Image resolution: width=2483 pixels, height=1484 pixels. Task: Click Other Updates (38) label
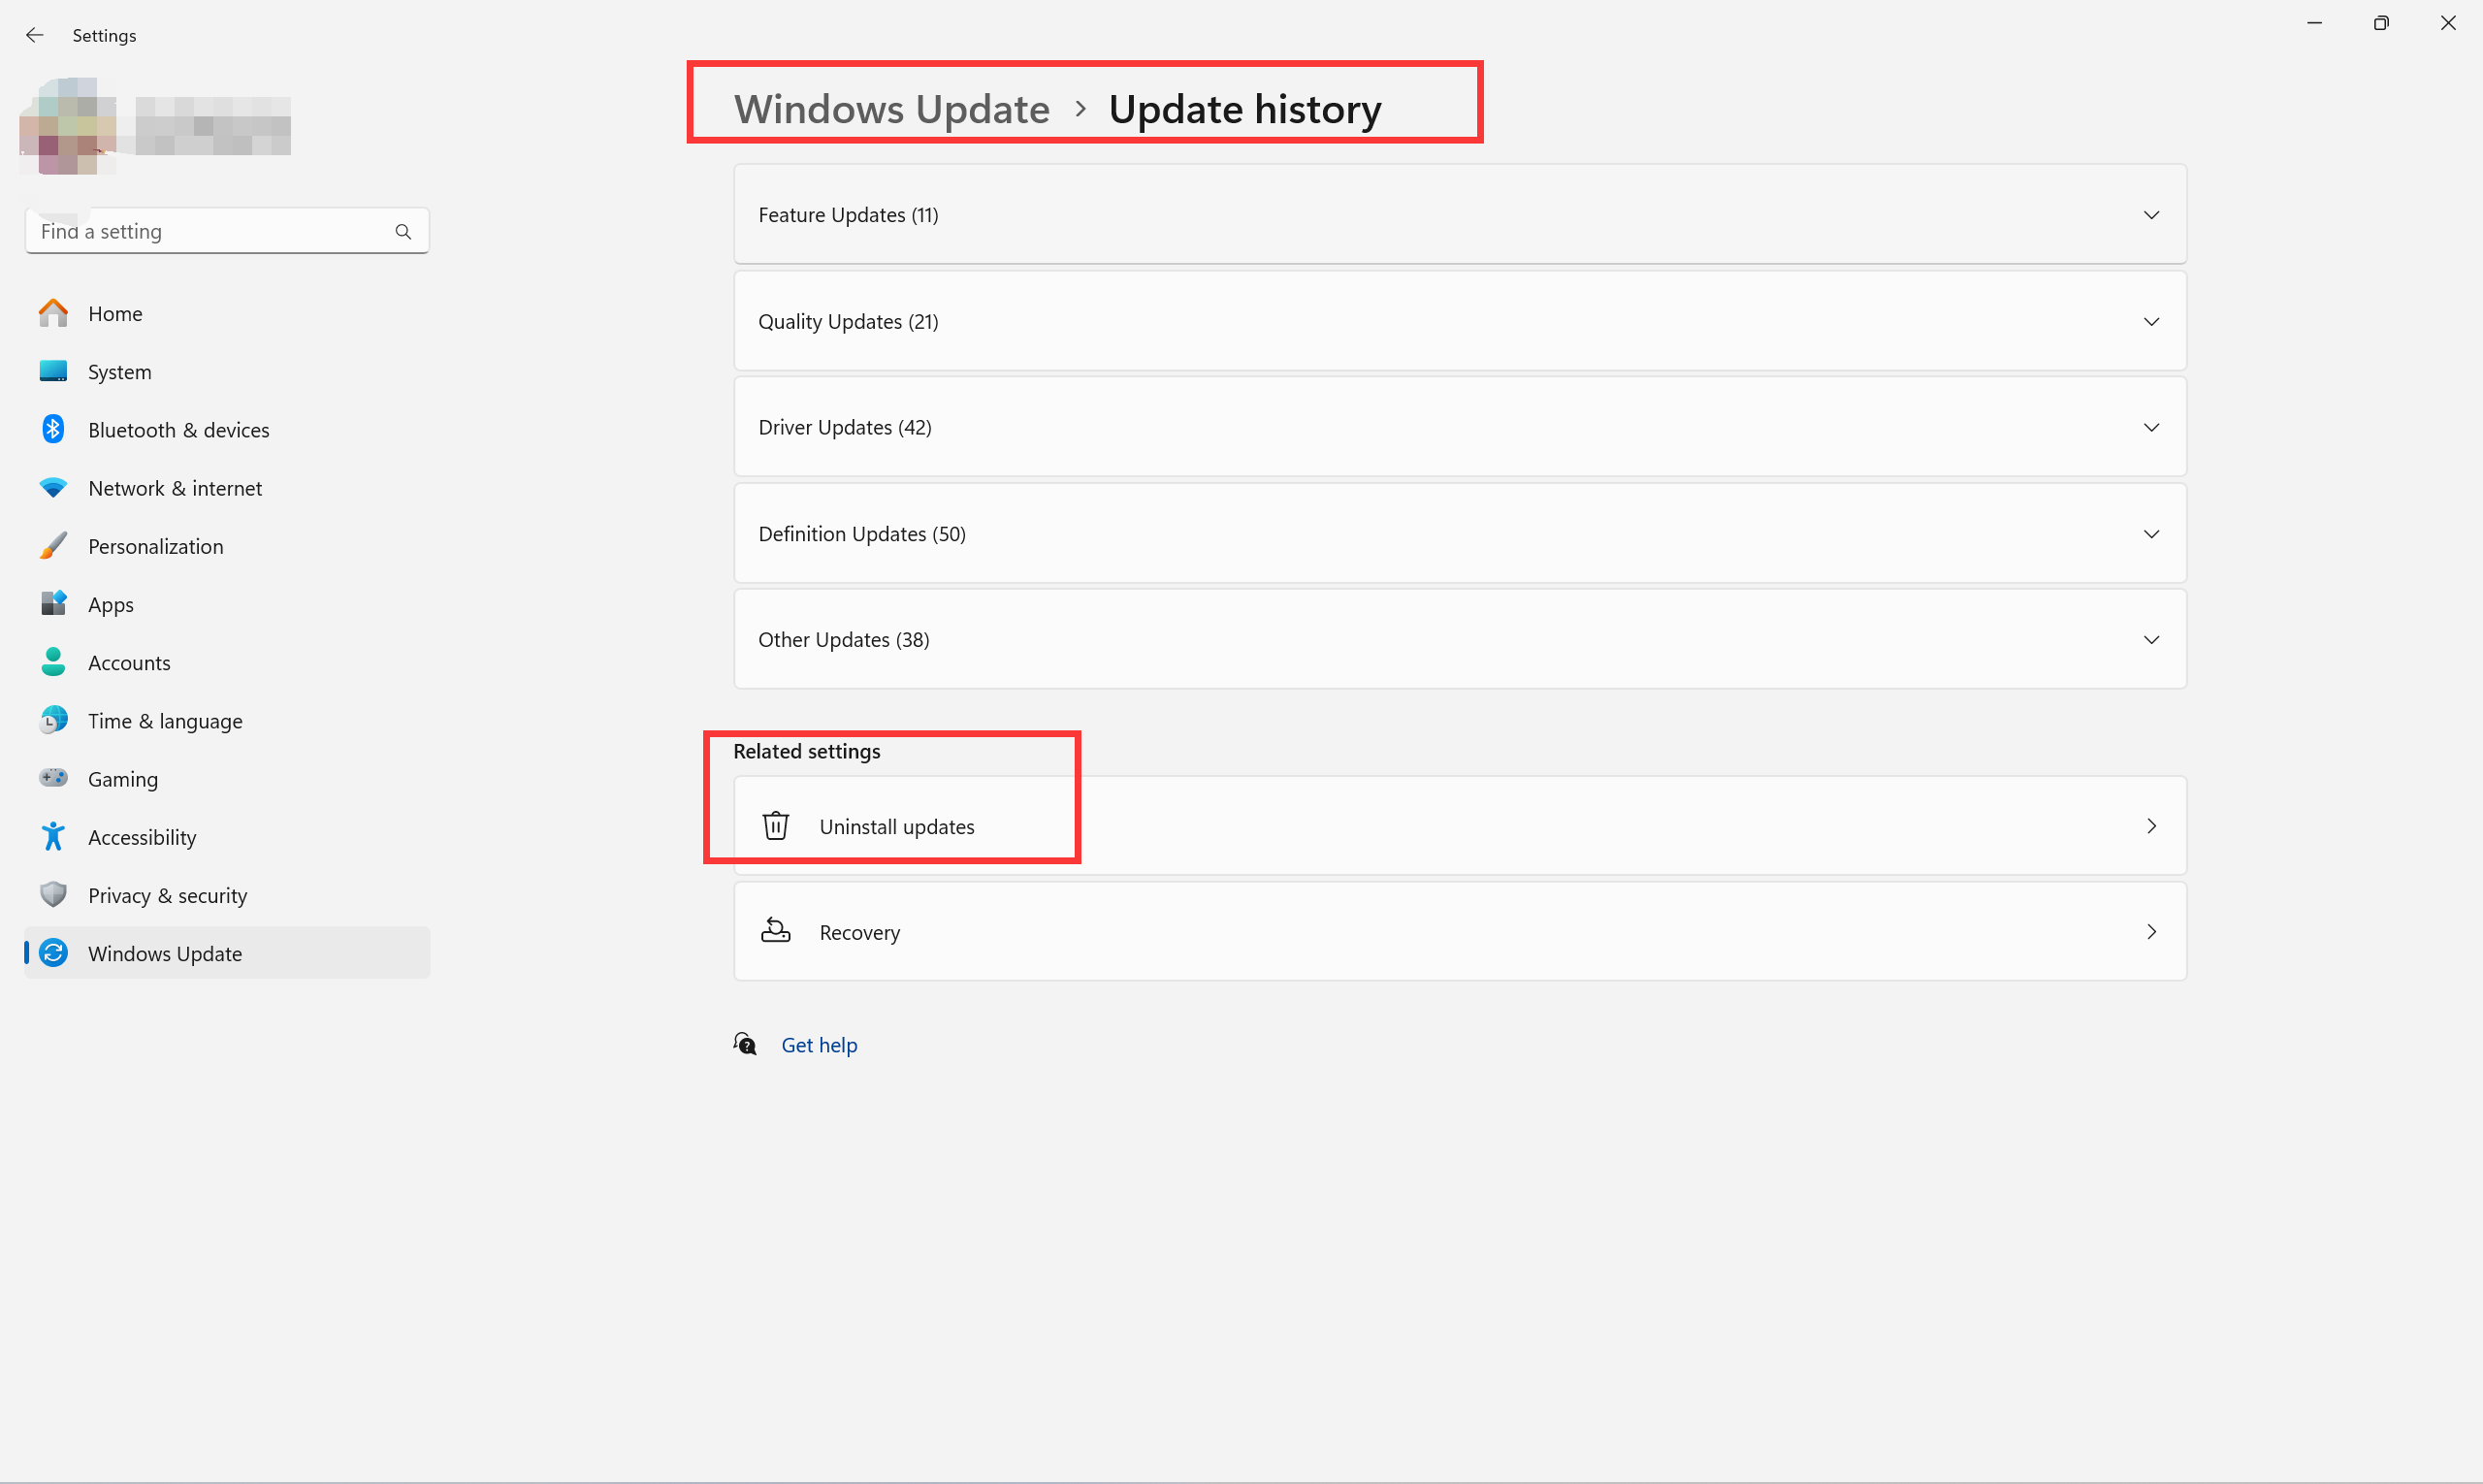point(844,640)
